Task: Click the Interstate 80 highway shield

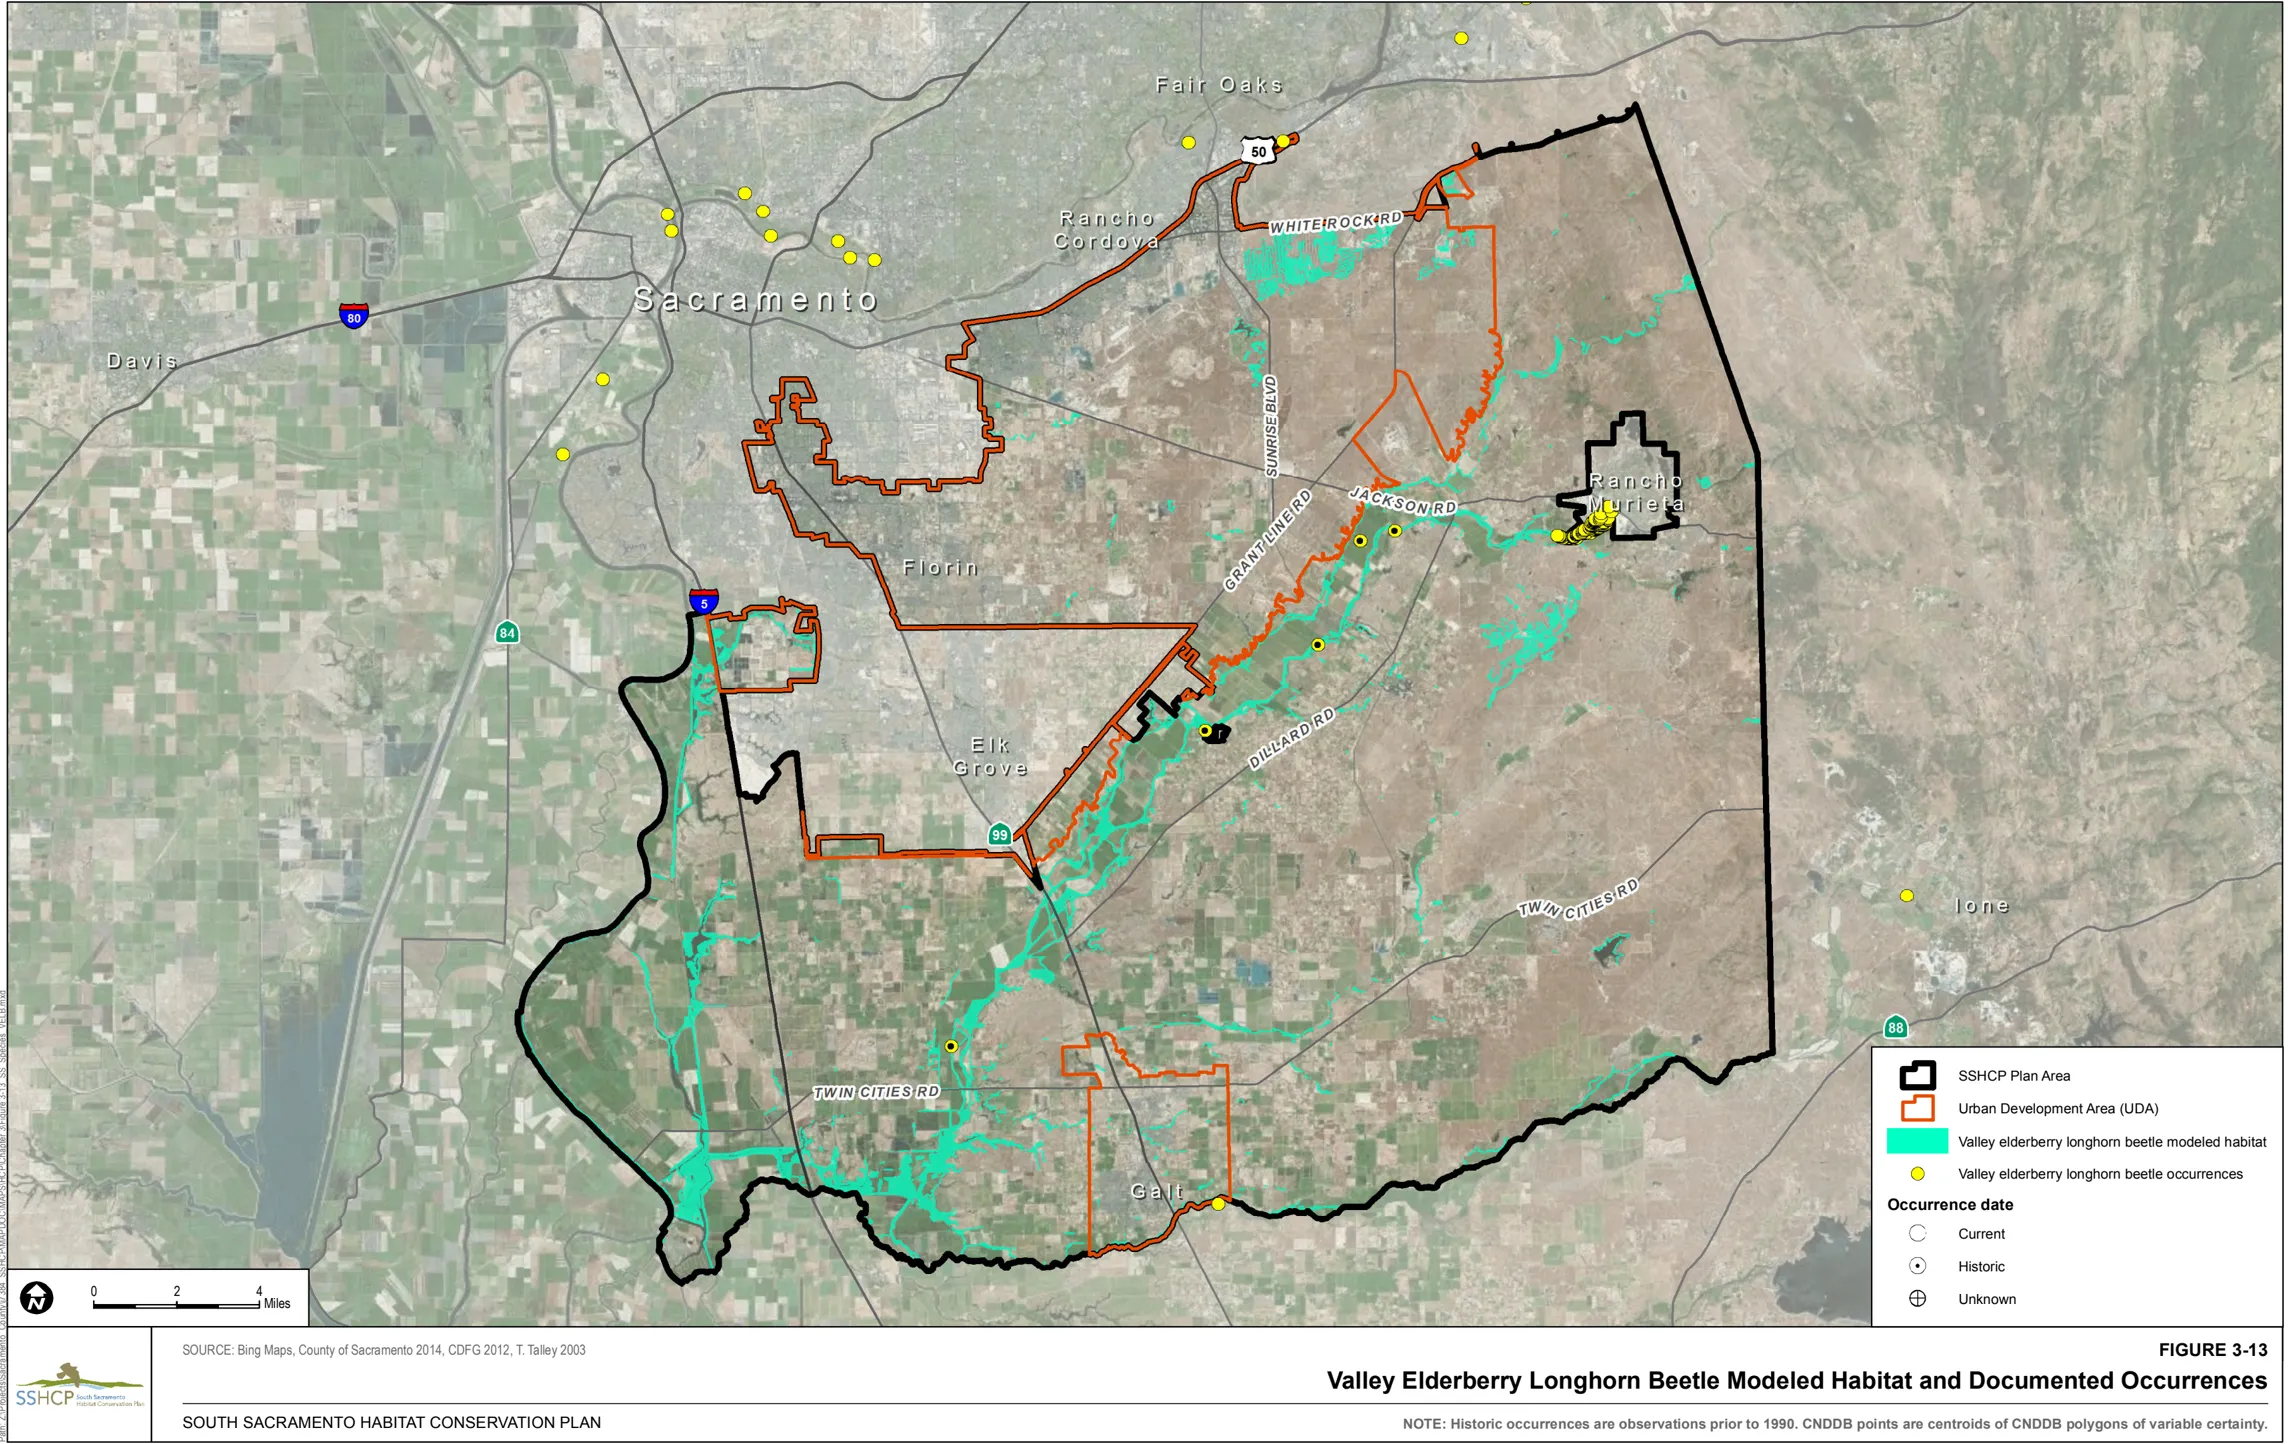Action: [354, 316]
